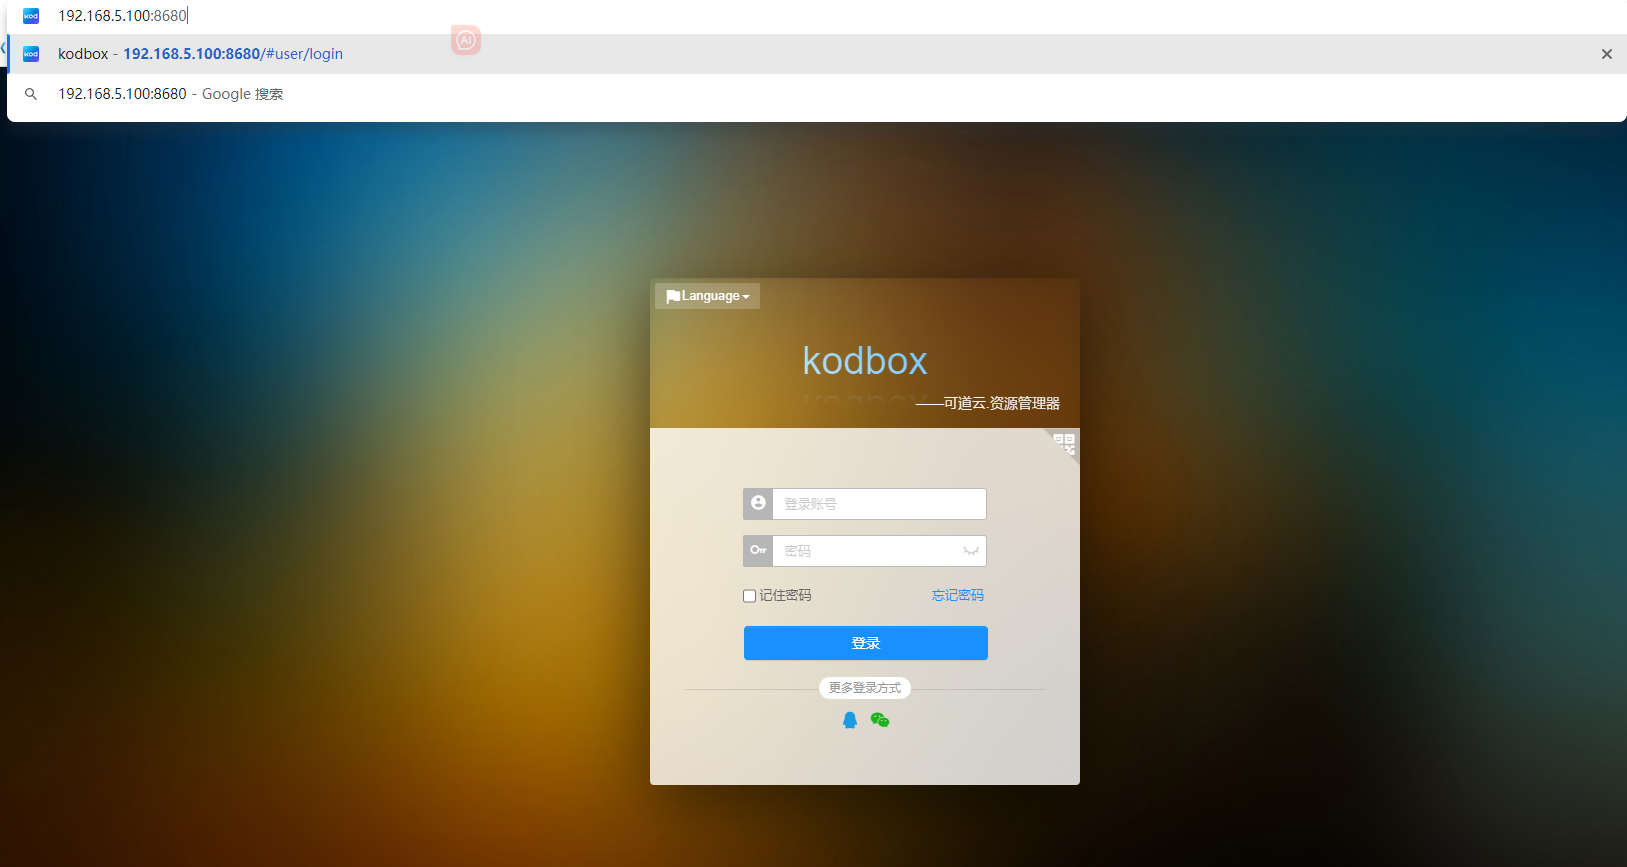Click the WeChat login icon
Viewport: 1627px width, 867px height.
[880, 720]
